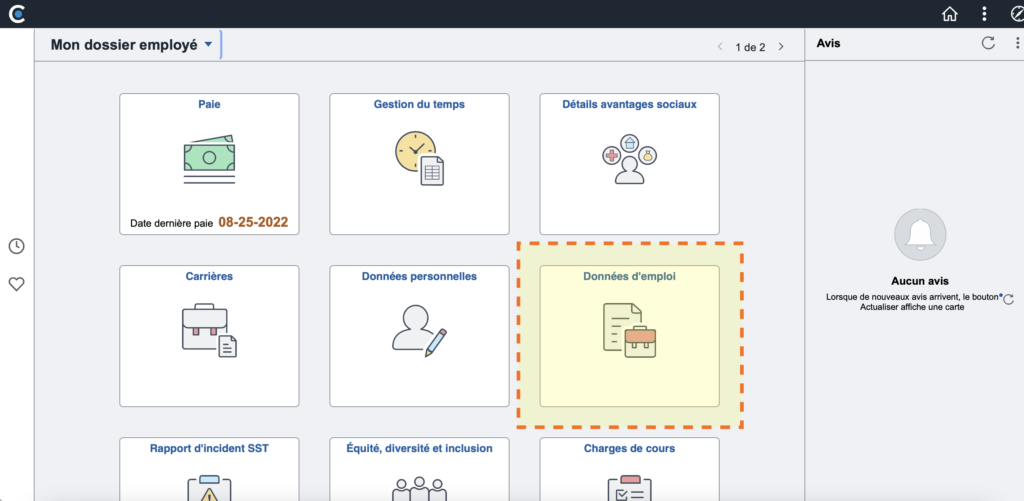Click the compass navigator icon
This screenshot has height=501, width=1024.
click(x=1017, y=14)
